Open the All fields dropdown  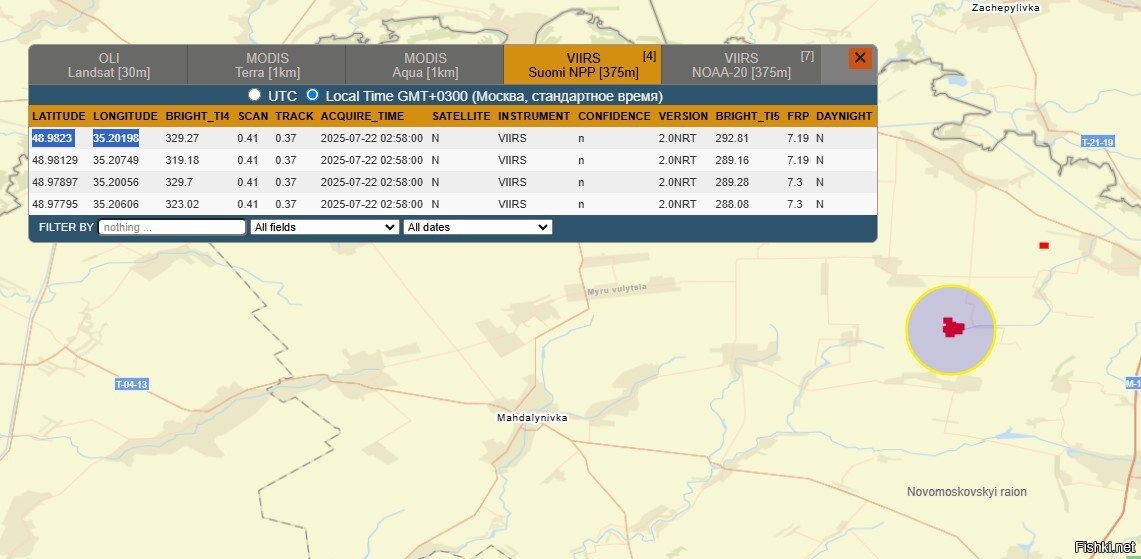tap(325, 227)
